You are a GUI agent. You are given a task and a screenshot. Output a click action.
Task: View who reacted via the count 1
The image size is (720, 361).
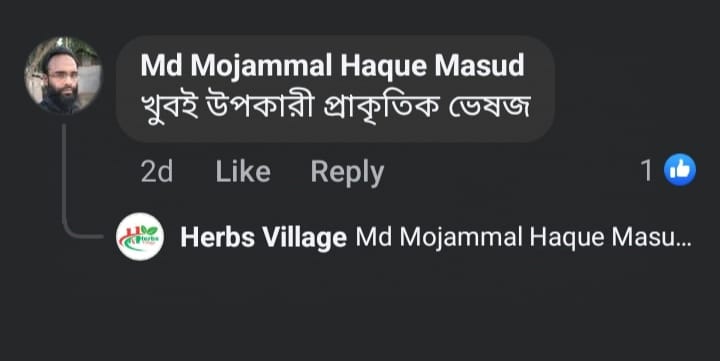pos(646,171)
